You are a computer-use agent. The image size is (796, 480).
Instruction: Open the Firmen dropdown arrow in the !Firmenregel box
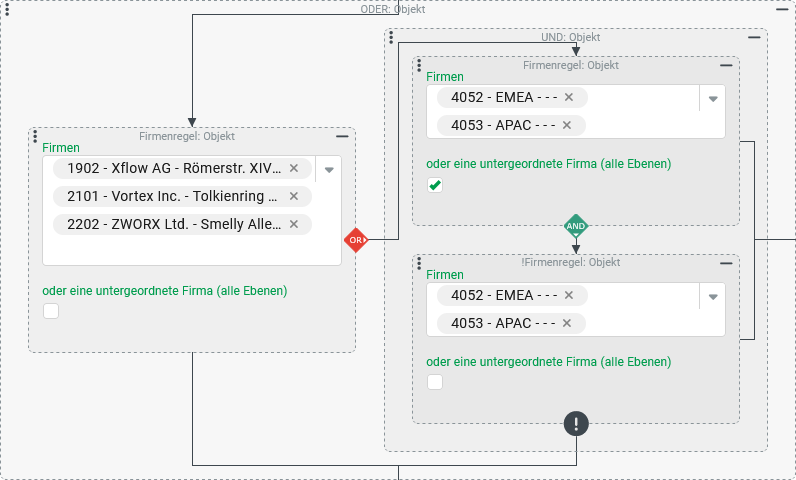(713, 297)
